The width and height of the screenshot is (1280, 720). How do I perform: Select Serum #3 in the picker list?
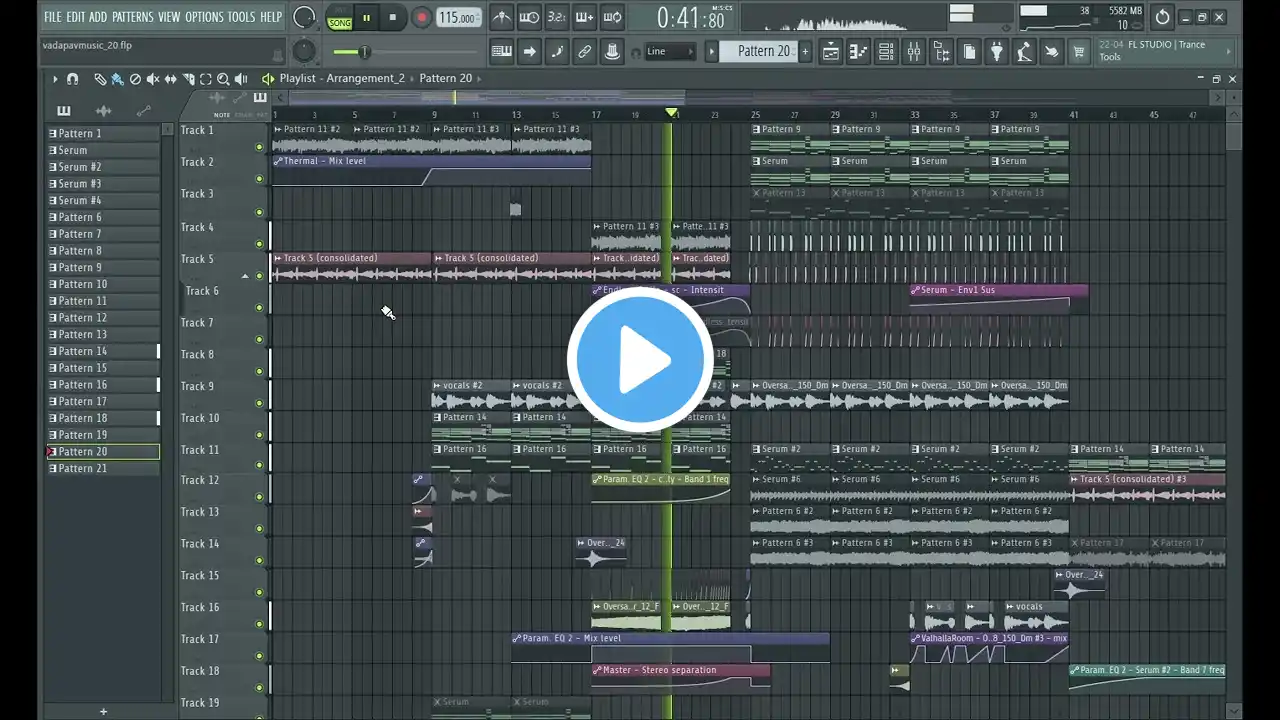103,184
